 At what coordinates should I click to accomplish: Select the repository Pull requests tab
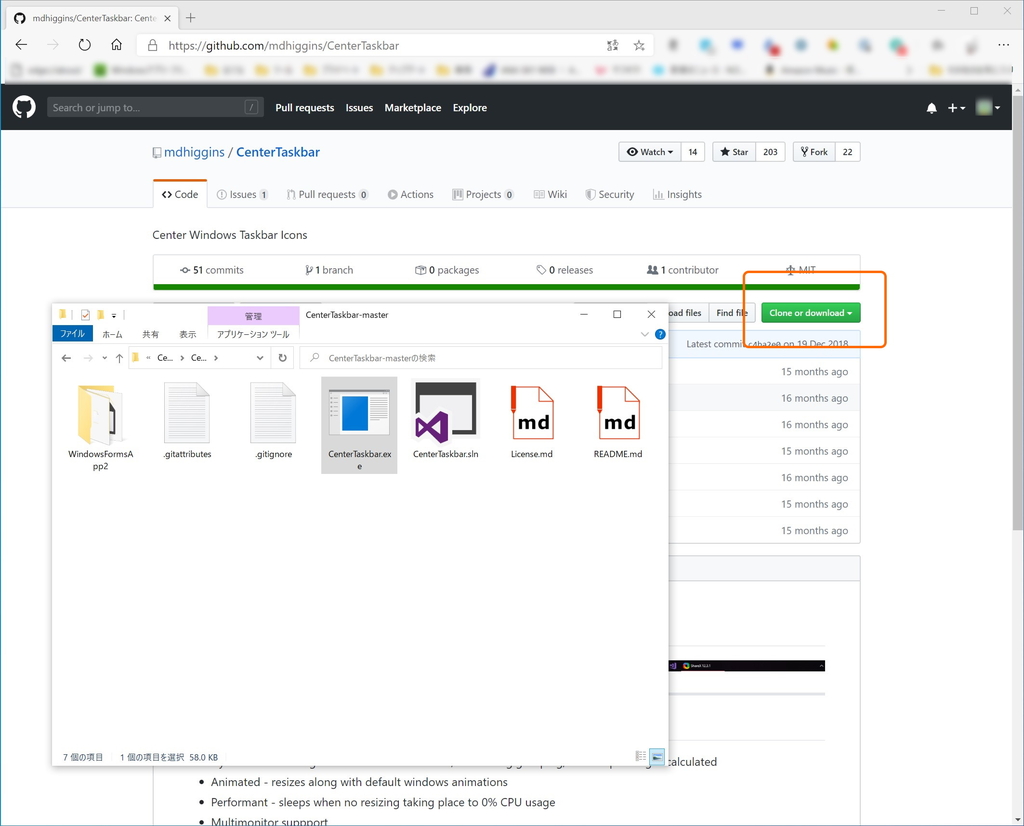327,195
